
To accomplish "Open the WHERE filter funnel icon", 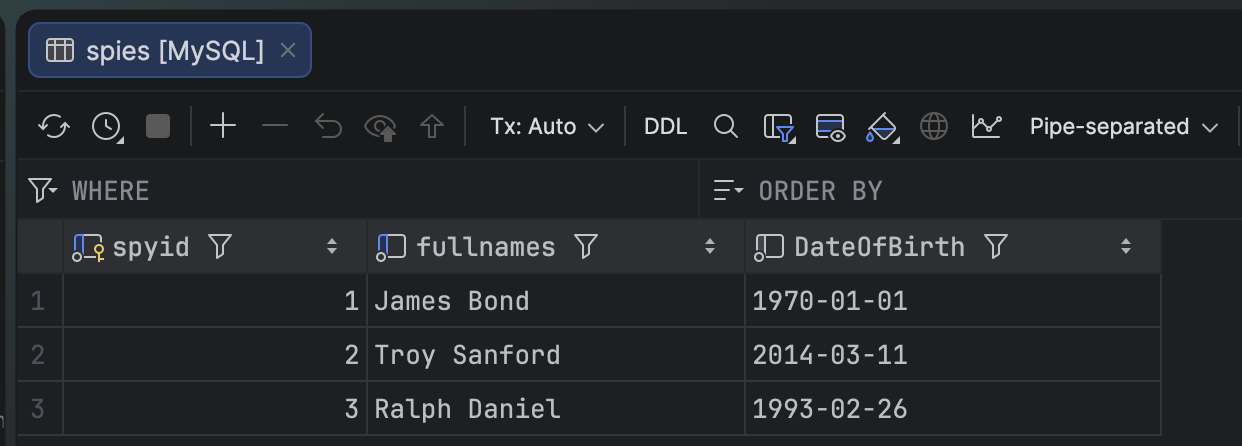I will click(x=42, y=190).
